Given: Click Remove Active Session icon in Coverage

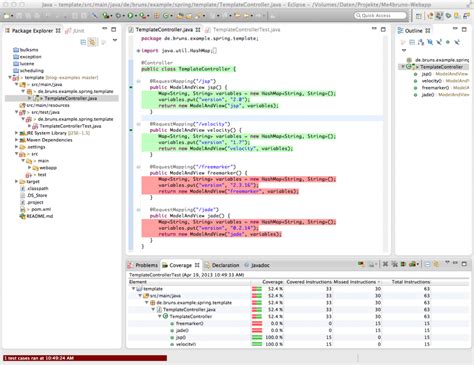Looking at the screenshot, I should [385, 264].
